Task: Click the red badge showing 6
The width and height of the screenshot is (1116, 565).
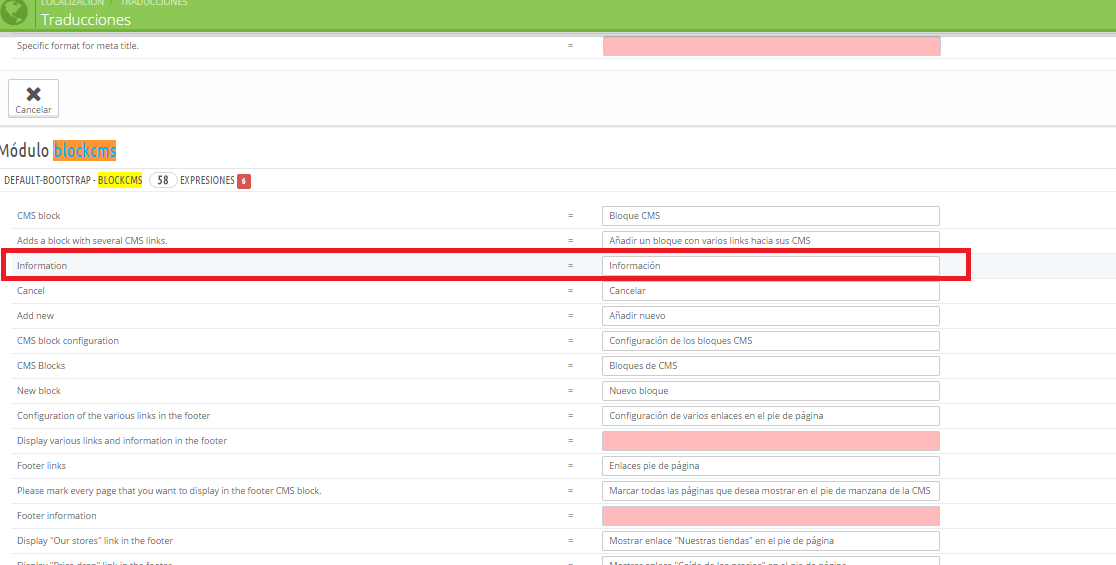Action: [244, 181]
